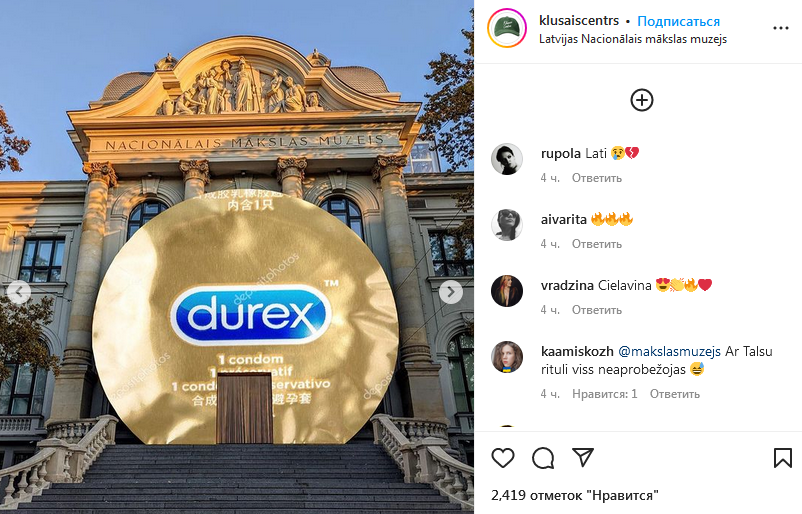Click the Подписаться follow link
The height and width of the screenshot is (514, 802).
coord(678,21)
